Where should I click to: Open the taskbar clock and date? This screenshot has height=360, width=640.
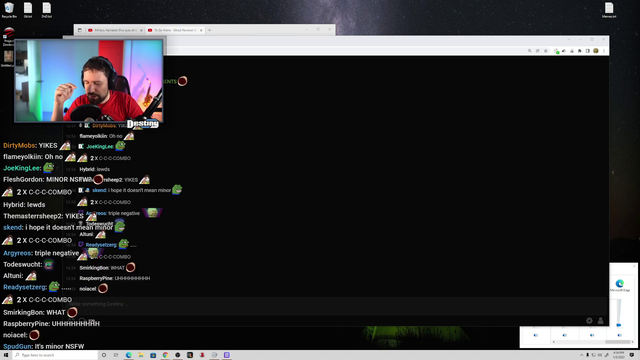[x=619, y=355]
